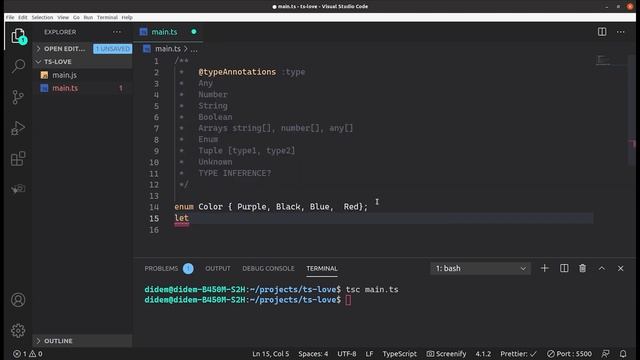Select the Terminal panel tab
This screenshot has height=360, width=640.
[x=322, y=269]
